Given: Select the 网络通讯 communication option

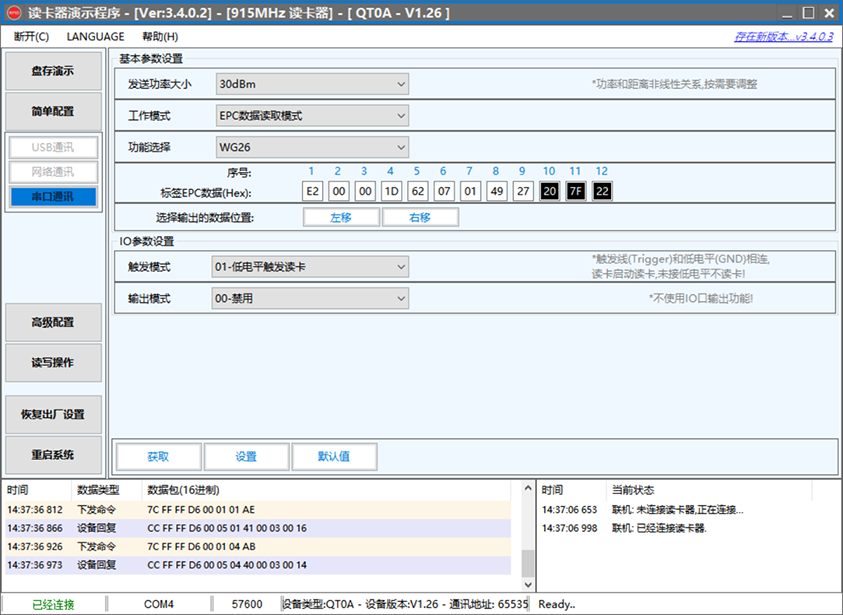Looking at the screenshot, I should tap(52, 172).
